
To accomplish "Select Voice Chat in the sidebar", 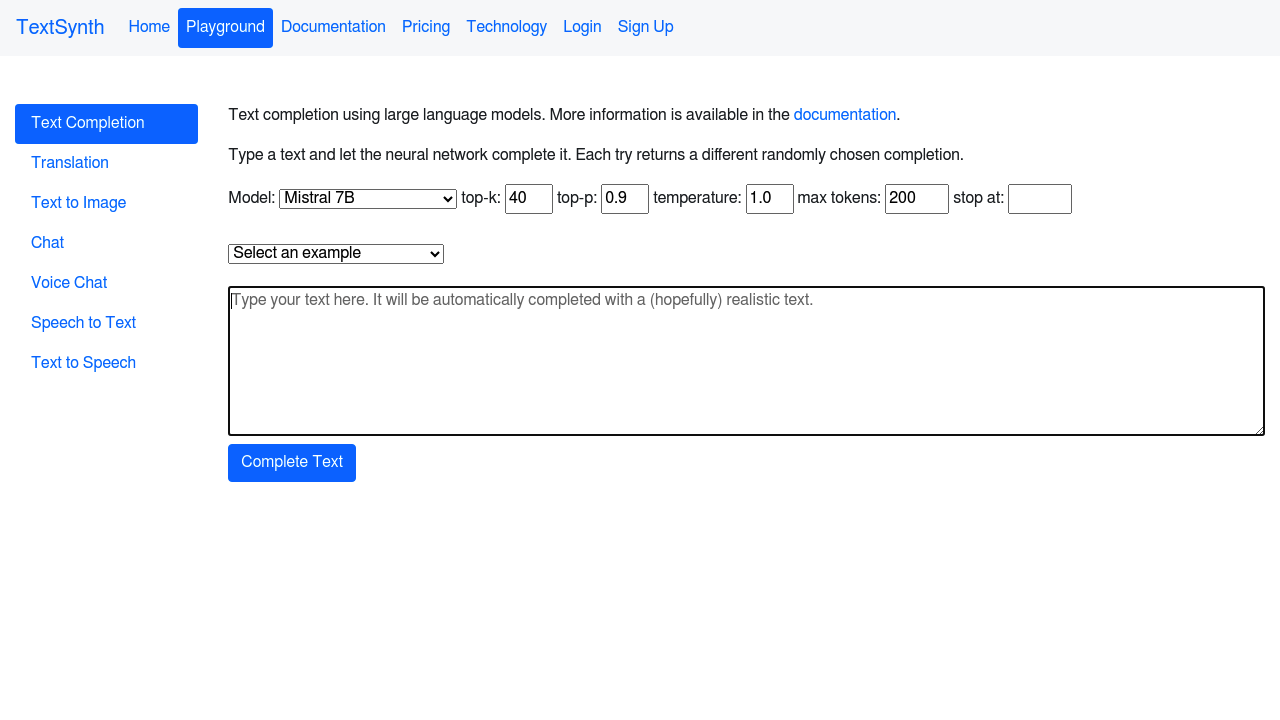I will (x=68, y=283).
